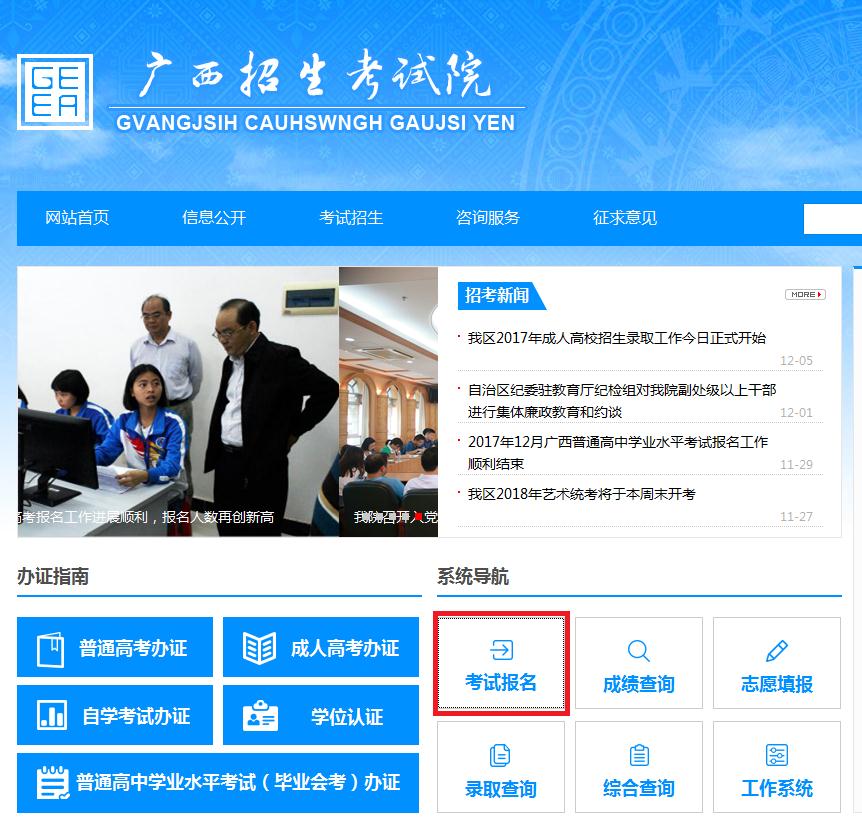This screenshot has height=823, width=862.
Task: Open news about 2018年艺术统考
Action: [582, 494]
